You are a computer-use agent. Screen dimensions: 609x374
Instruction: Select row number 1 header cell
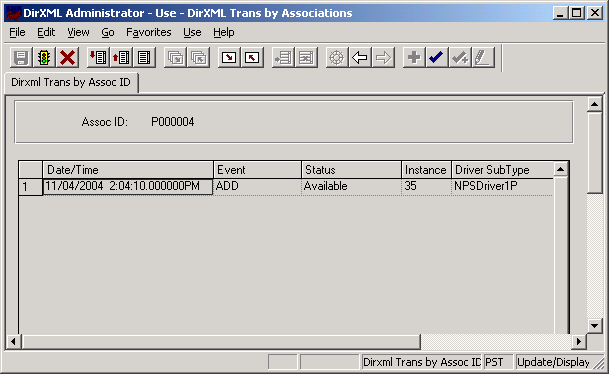click(30, 187)
